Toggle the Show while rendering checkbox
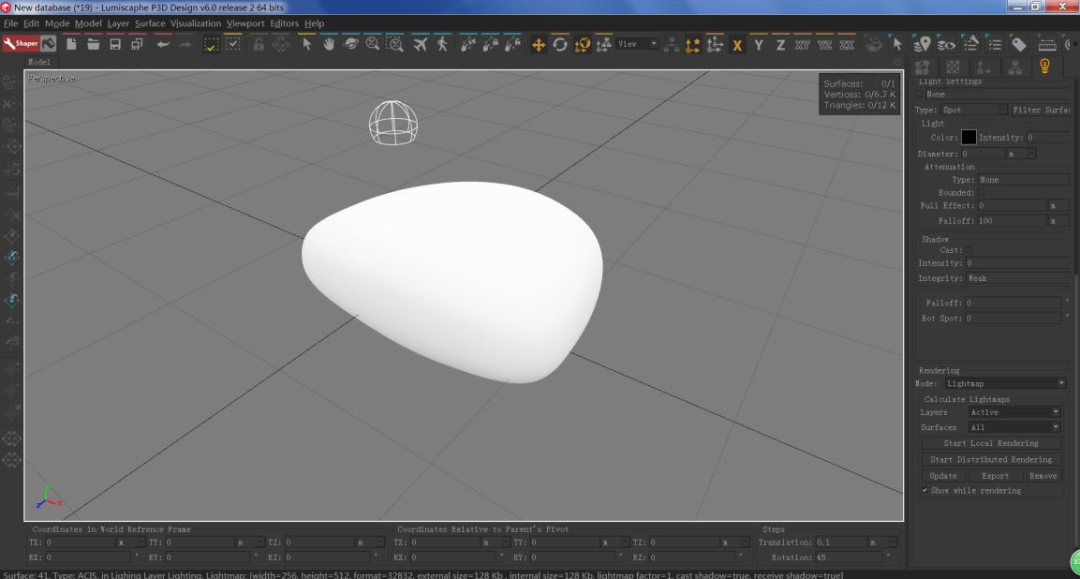1080x579 pixels. coord(925,491)
